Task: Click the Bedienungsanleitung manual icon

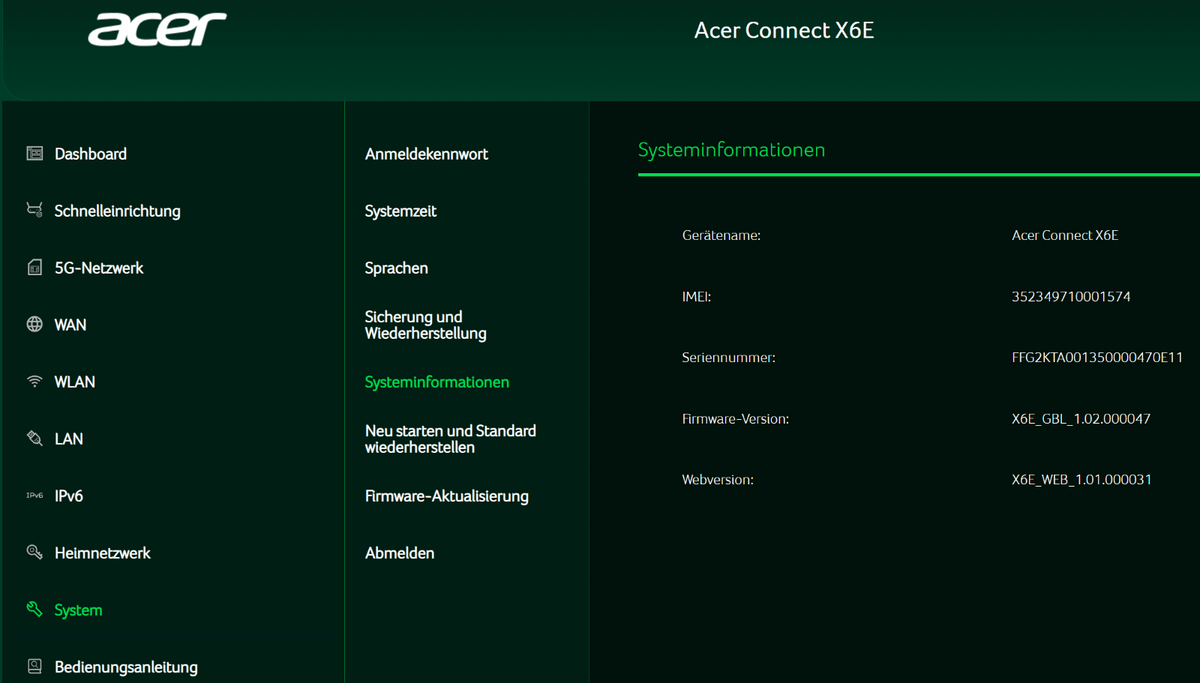Action: [35, 667]
